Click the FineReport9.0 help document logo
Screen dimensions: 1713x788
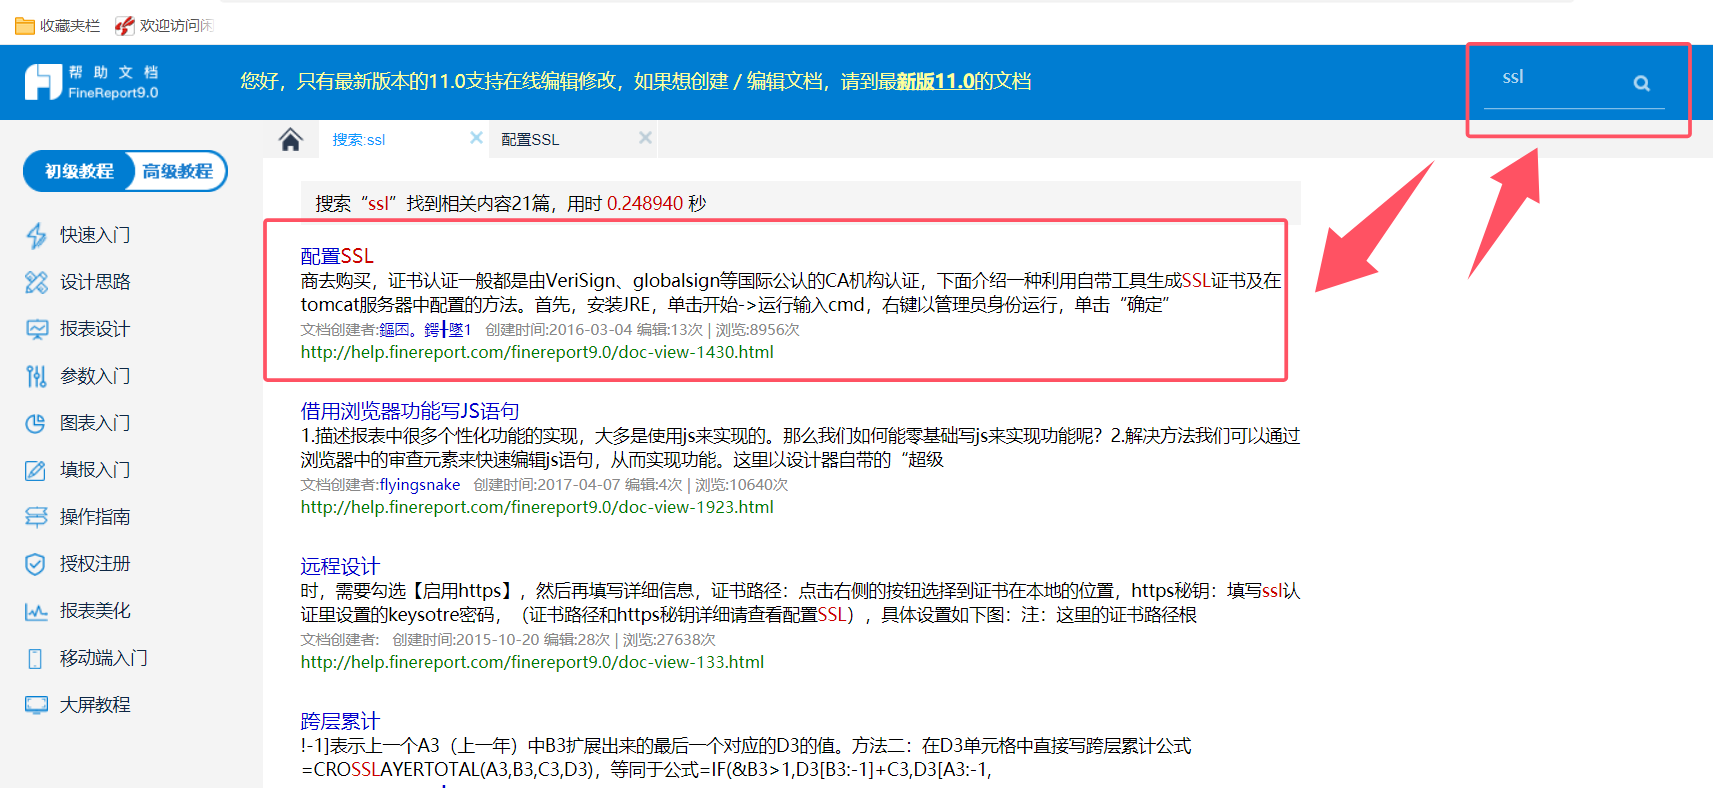tap(91, 82)
